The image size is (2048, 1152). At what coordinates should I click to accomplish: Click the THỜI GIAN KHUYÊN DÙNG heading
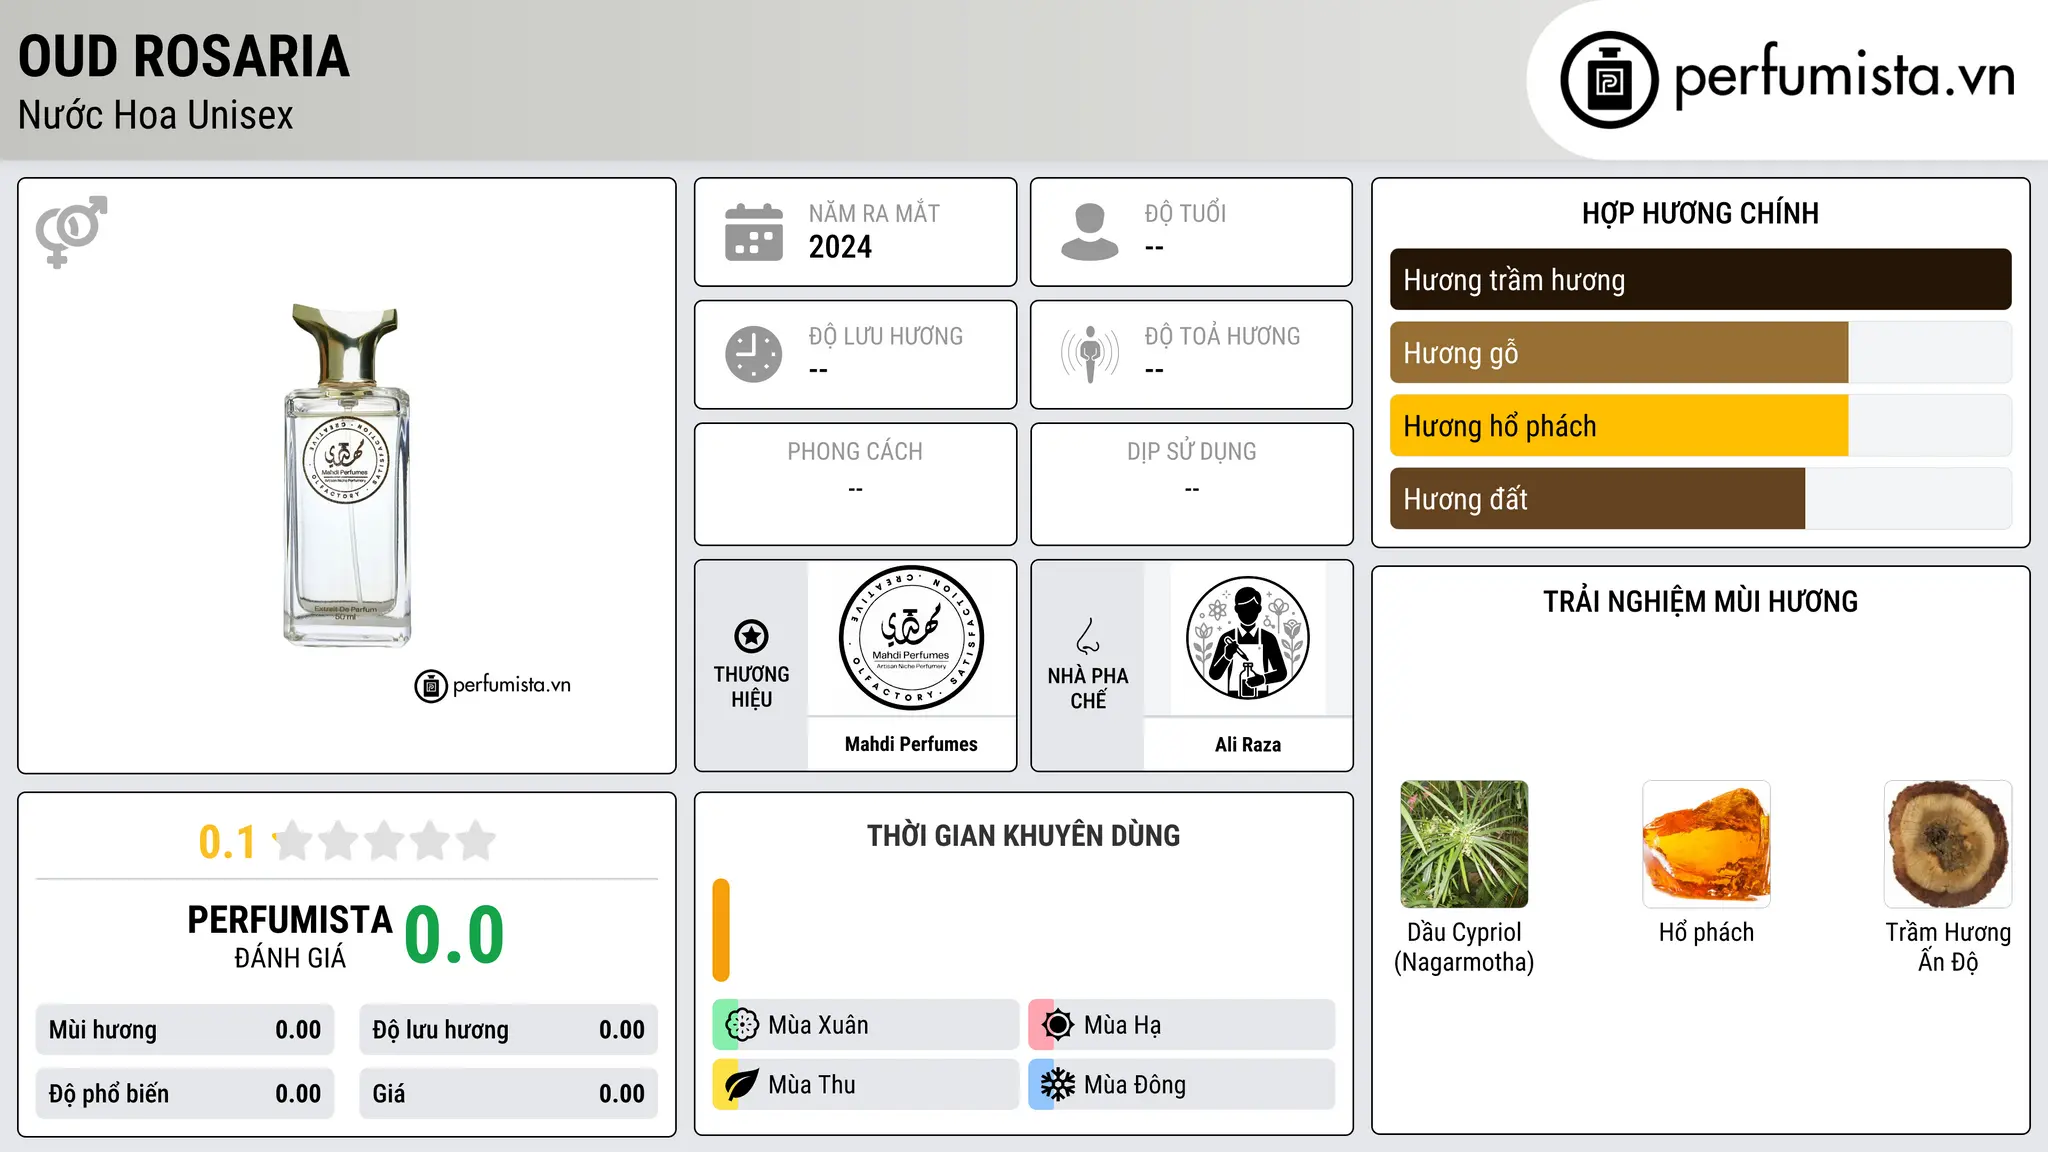pyautogui.click(x=1023, y=835)
